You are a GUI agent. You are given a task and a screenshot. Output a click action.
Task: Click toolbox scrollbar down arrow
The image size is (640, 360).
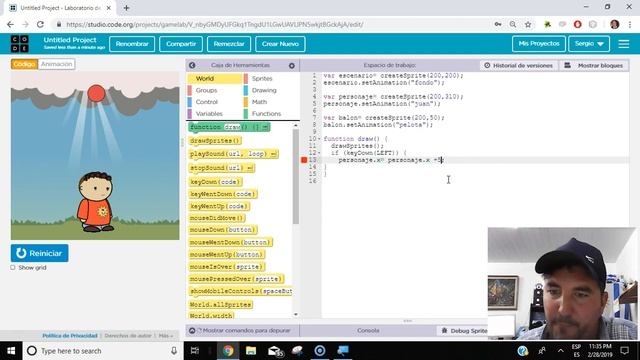(296, 315)
